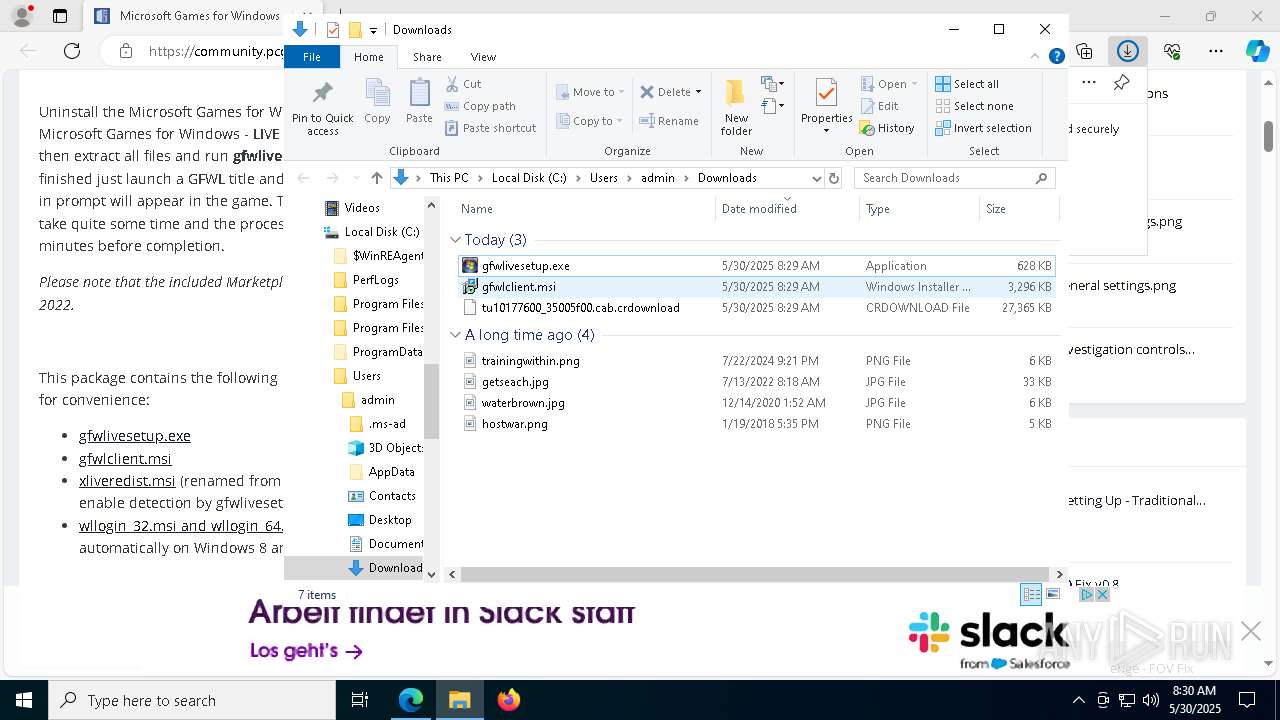Open recent locations dropdown in navigation
This screenshot has width=1280, height=720.
click(x=354, y=178)
